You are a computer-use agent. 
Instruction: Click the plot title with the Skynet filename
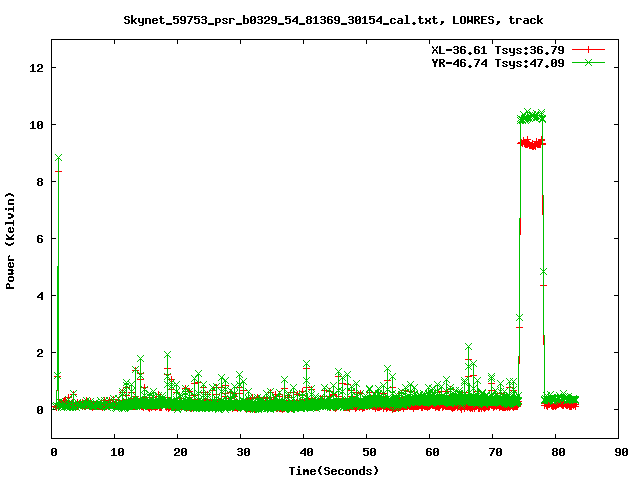pos(333,20)
